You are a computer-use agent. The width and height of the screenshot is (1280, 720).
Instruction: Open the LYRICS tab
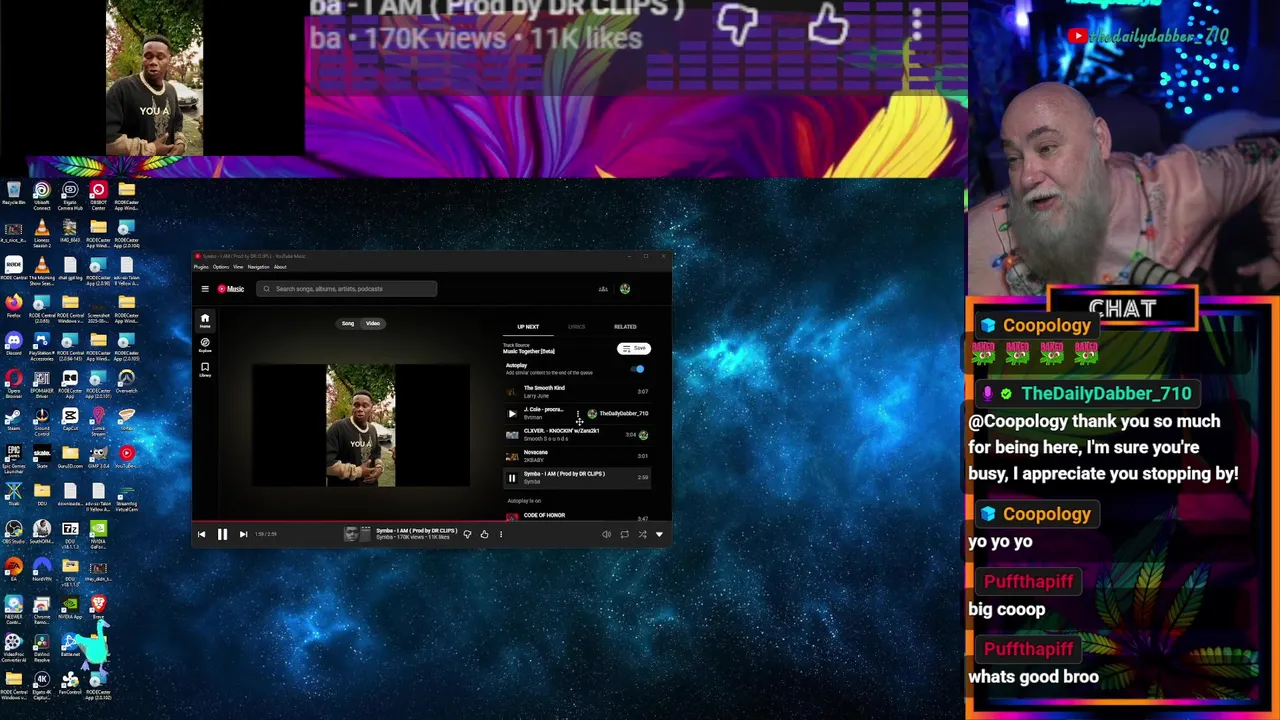tap(577, 327)
